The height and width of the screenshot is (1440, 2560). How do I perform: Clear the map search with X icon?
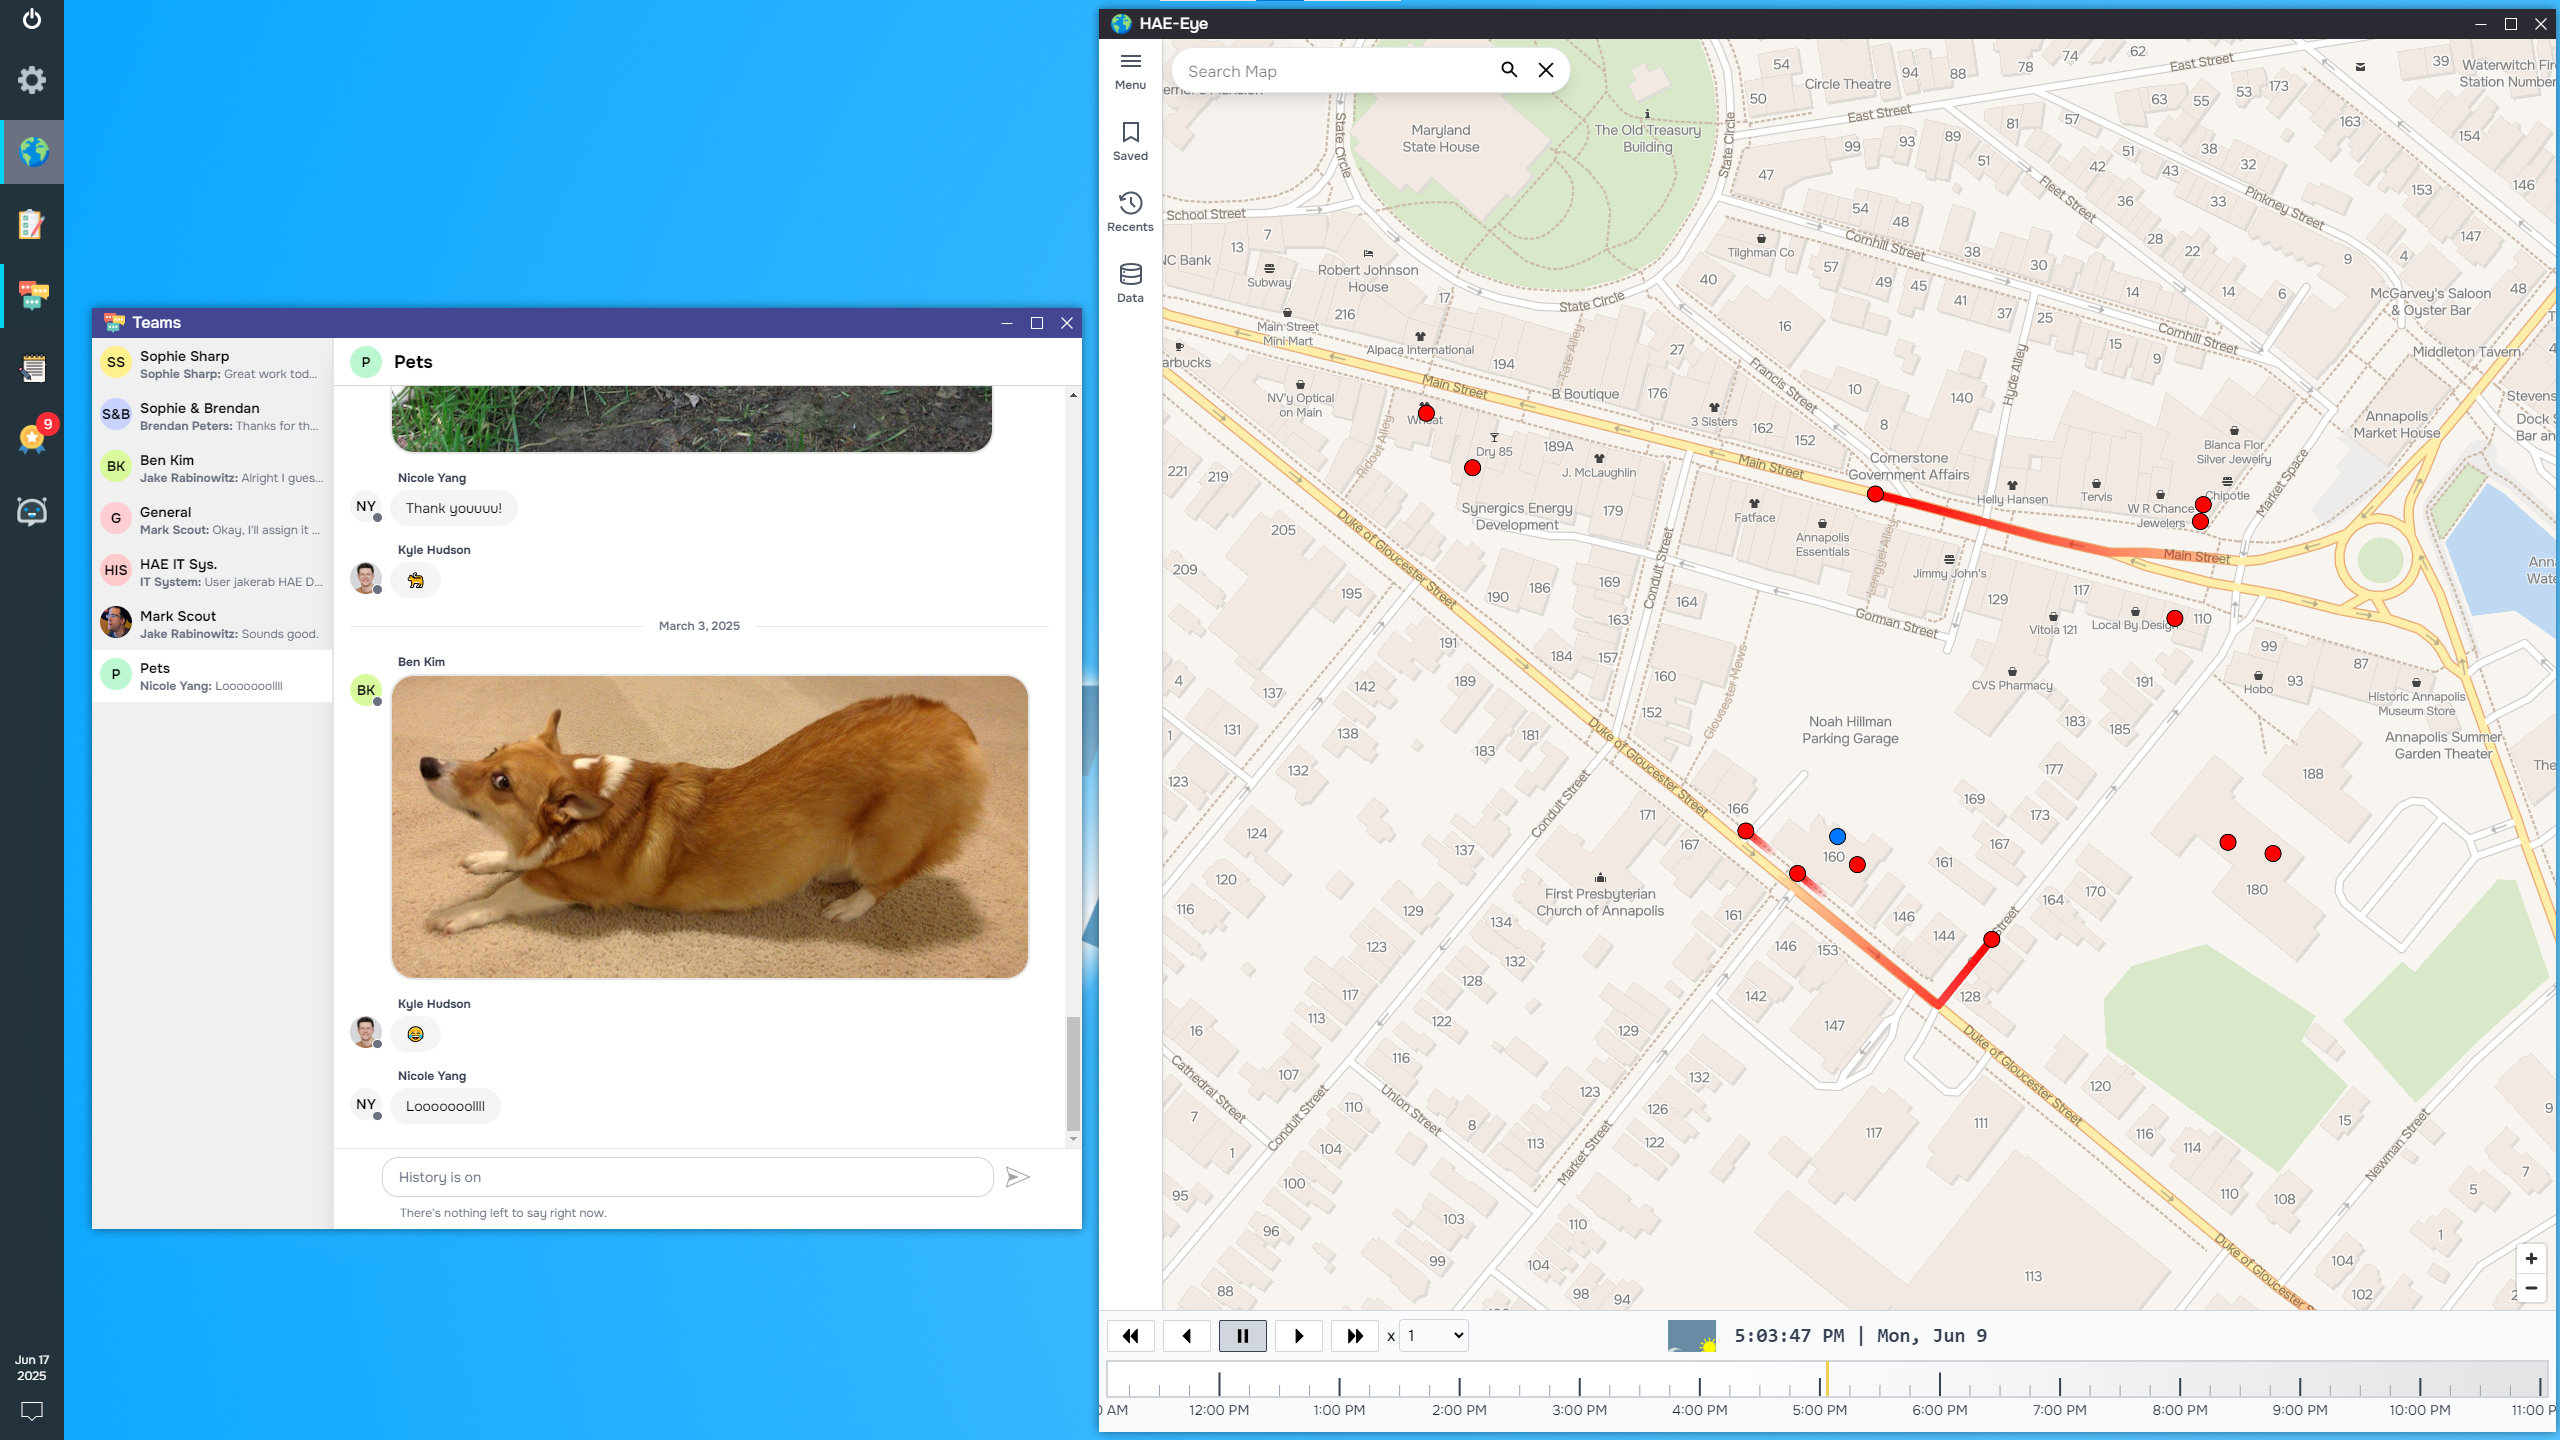1545,70
